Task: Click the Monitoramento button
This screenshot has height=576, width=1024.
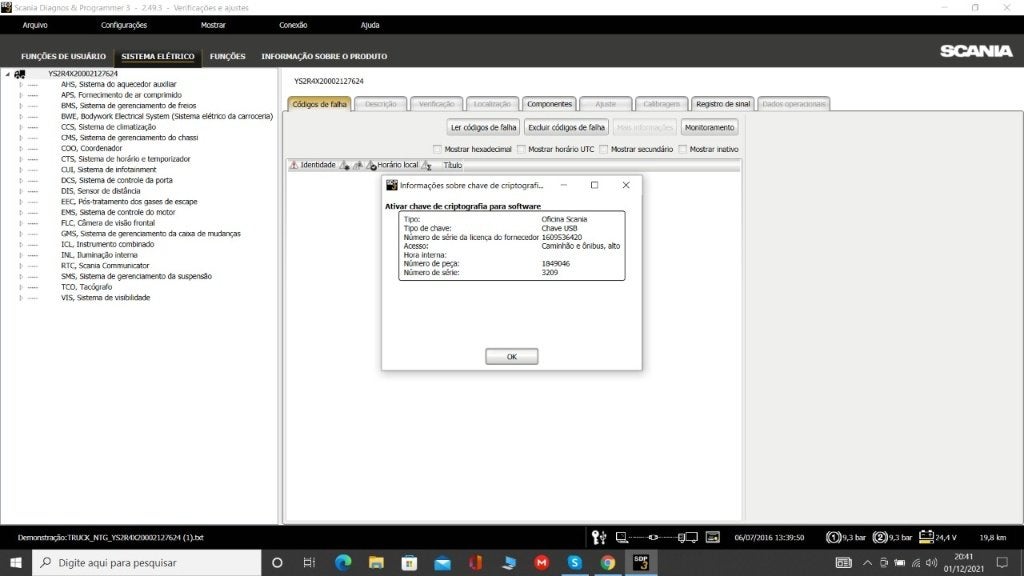Action: 709,127
